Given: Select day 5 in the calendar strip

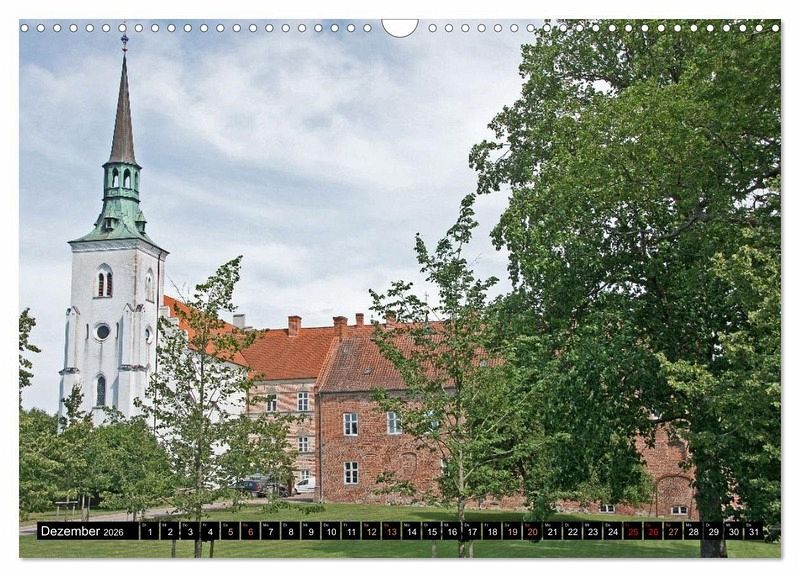Looking at the screenshot, I should coord(230,531).
